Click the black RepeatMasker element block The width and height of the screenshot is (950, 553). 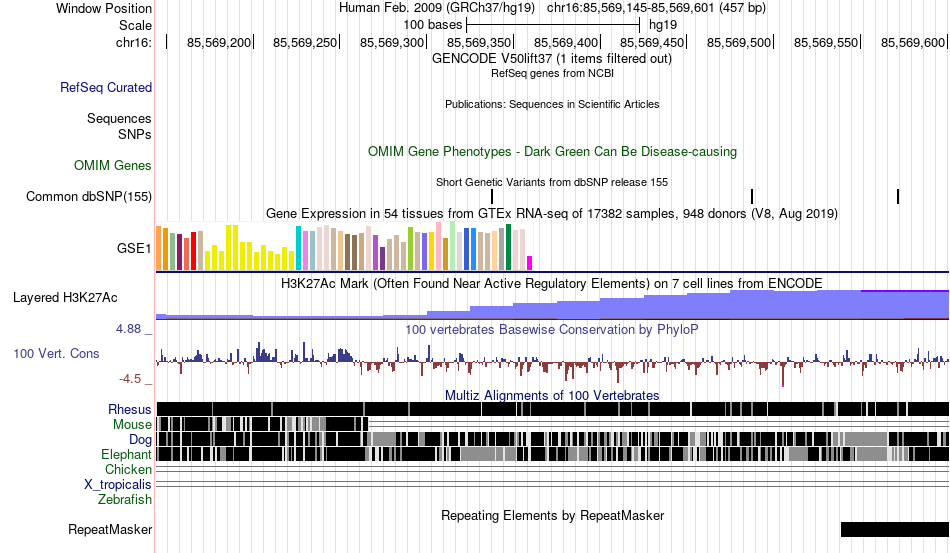[895, 529]
